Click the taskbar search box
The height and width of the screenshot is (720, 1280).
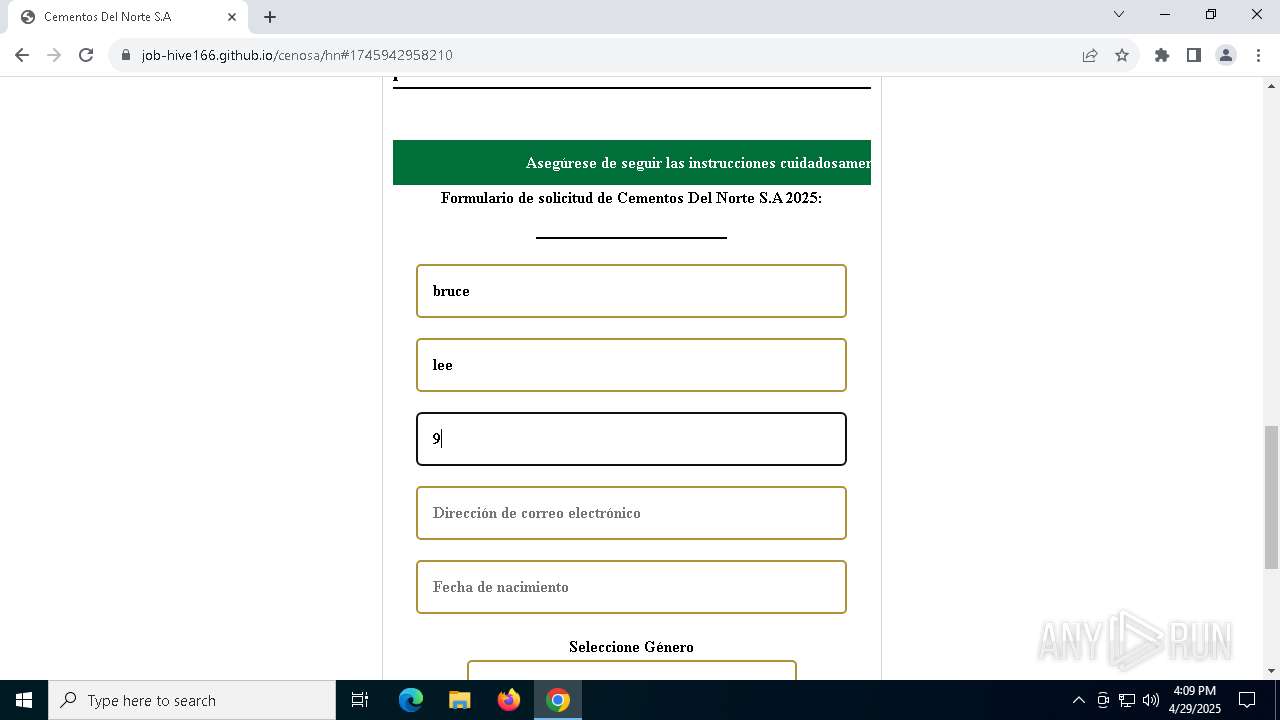click(192, 700)
